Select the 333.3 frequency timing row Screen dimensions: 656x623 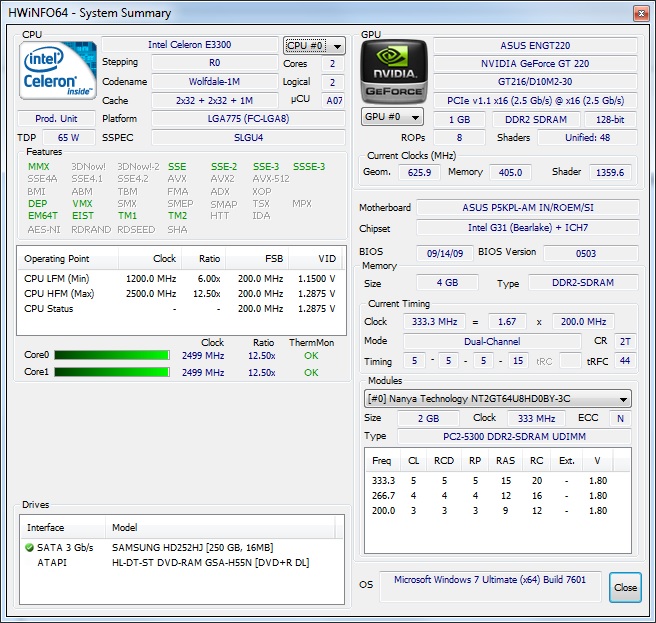[497, 481]
